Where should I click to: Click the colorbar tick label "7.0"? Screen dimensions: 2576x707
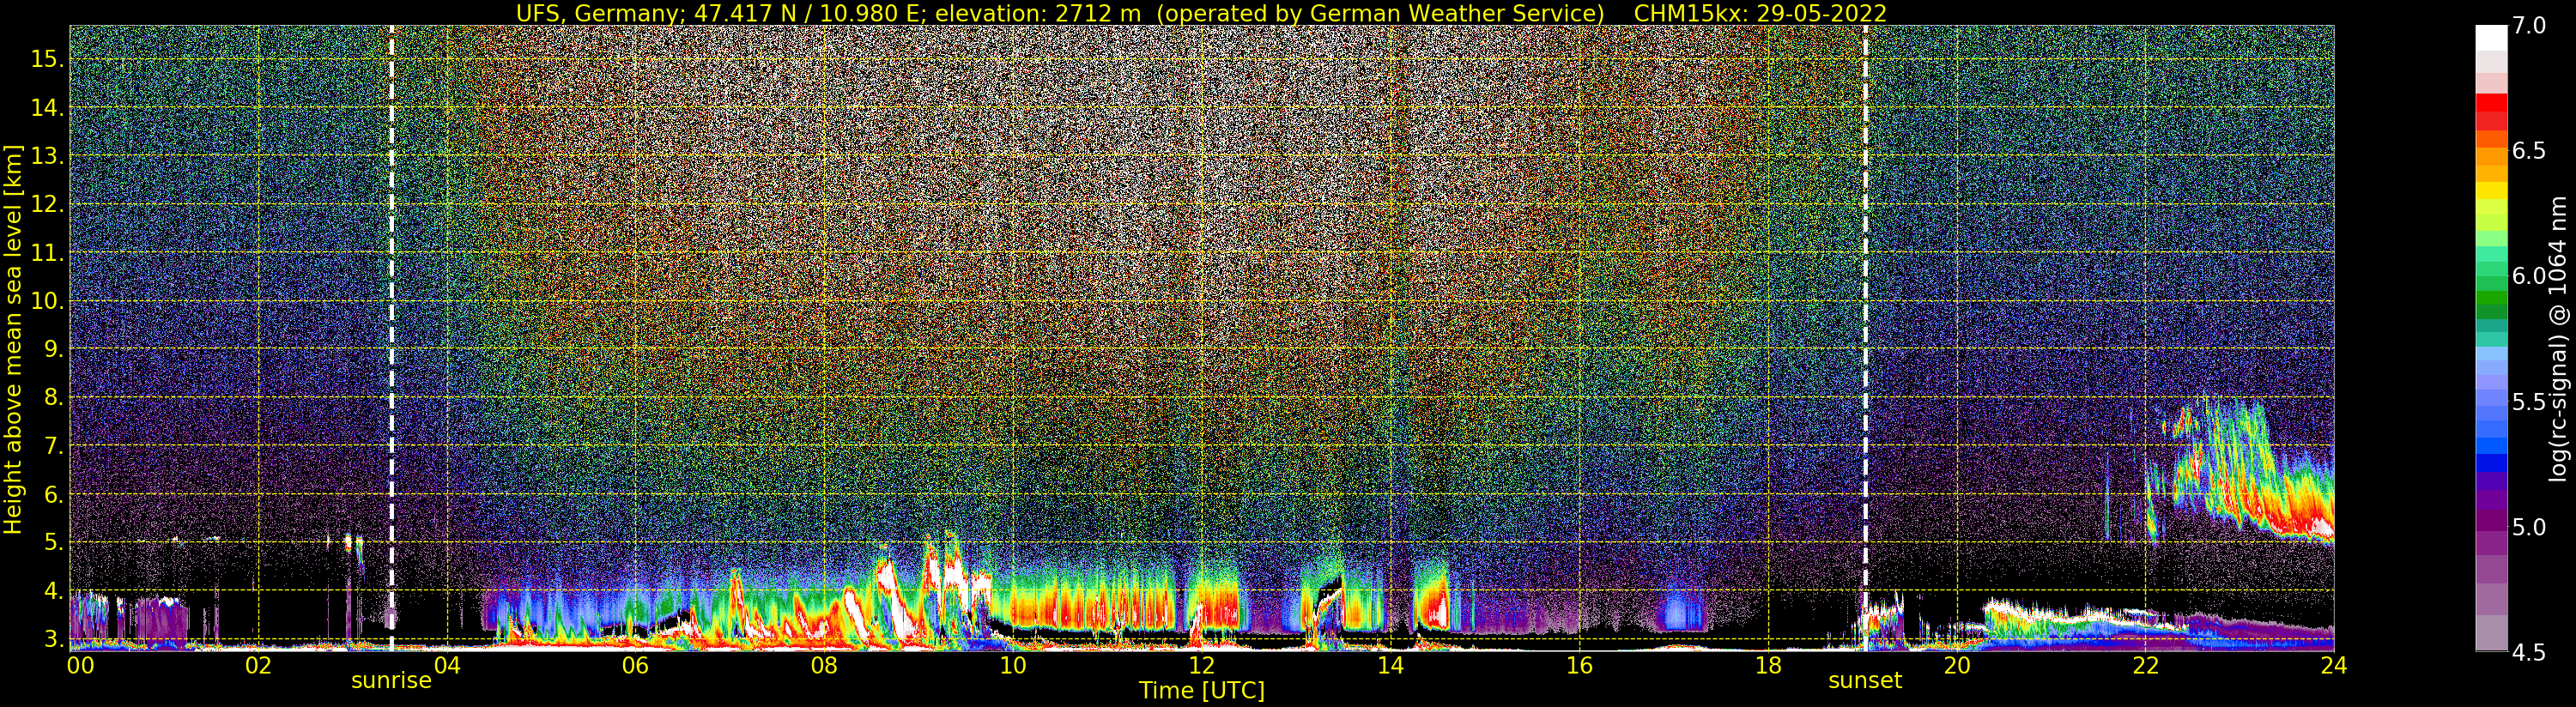[2529, 26]
